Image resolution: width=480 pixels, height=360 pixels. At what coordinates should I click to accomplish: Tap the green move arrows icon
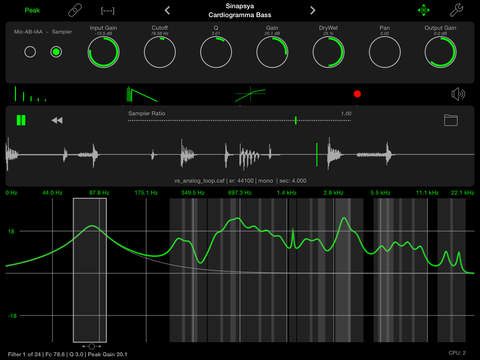click(x=423, y=10)
